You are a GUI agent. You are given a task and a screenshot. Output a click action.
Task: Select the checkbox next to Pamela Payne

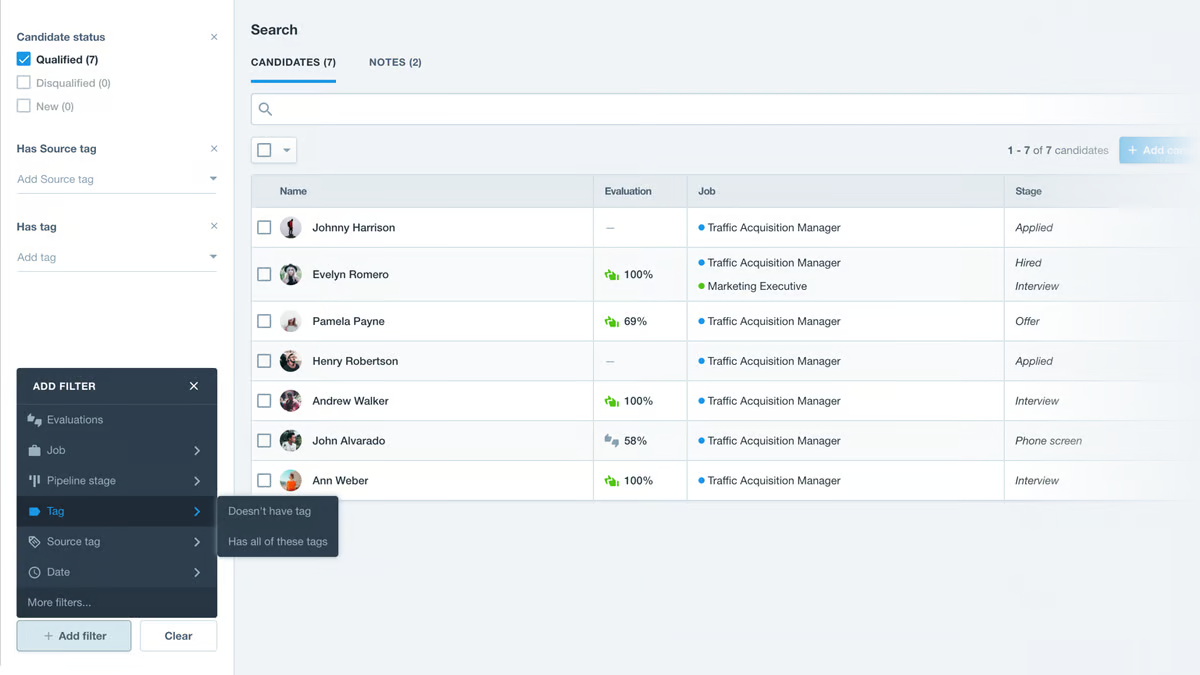tap(264, 321)
